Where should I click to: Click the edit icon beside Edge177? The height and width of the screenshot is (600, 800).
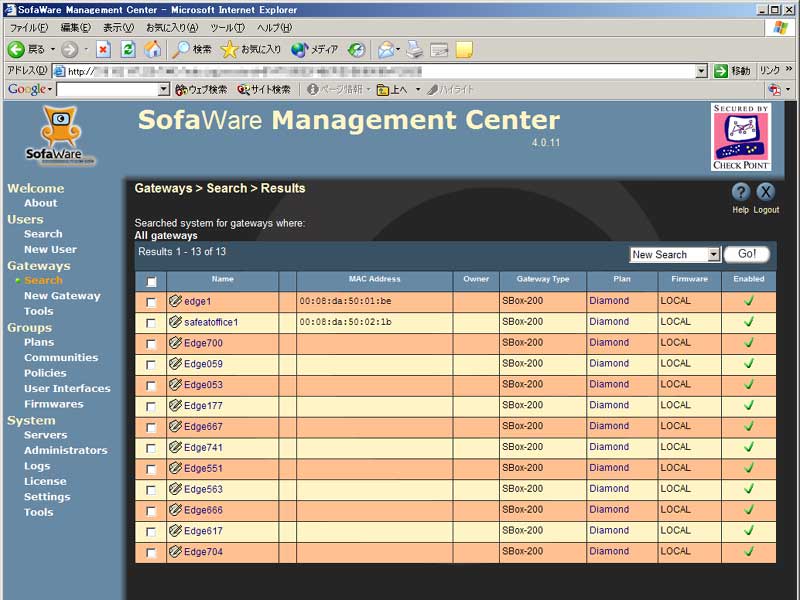click(x=175, y=406)
